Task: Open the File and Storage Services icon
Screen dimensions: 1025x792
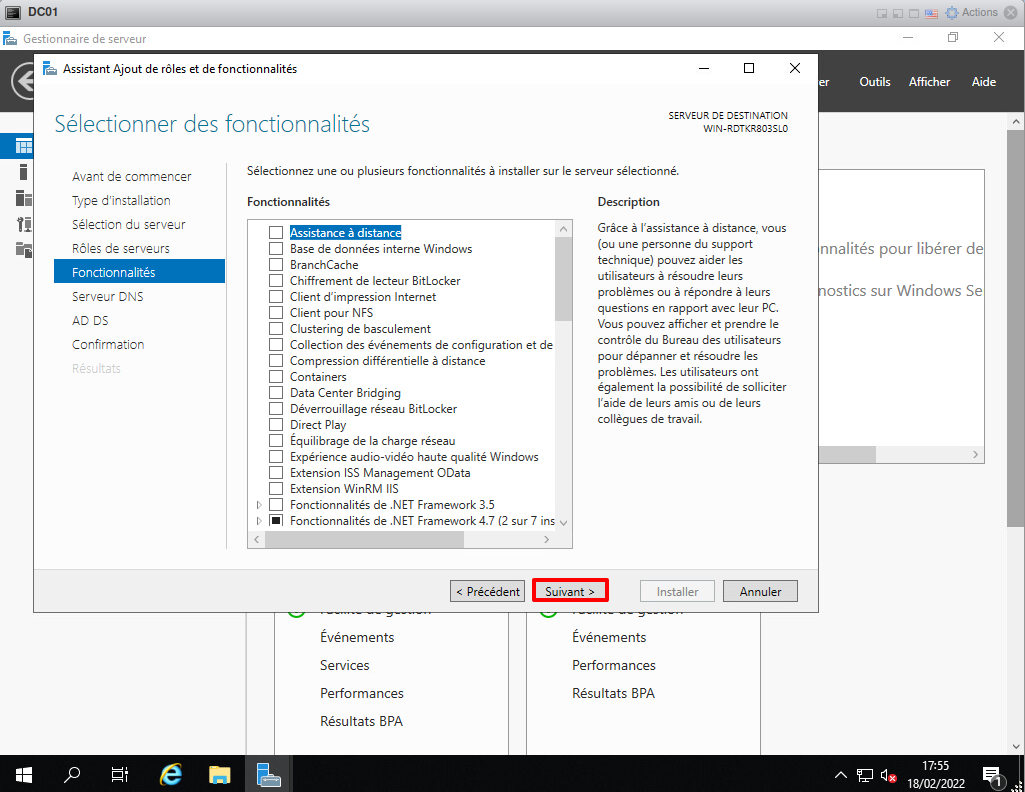Action: point(24,249)
